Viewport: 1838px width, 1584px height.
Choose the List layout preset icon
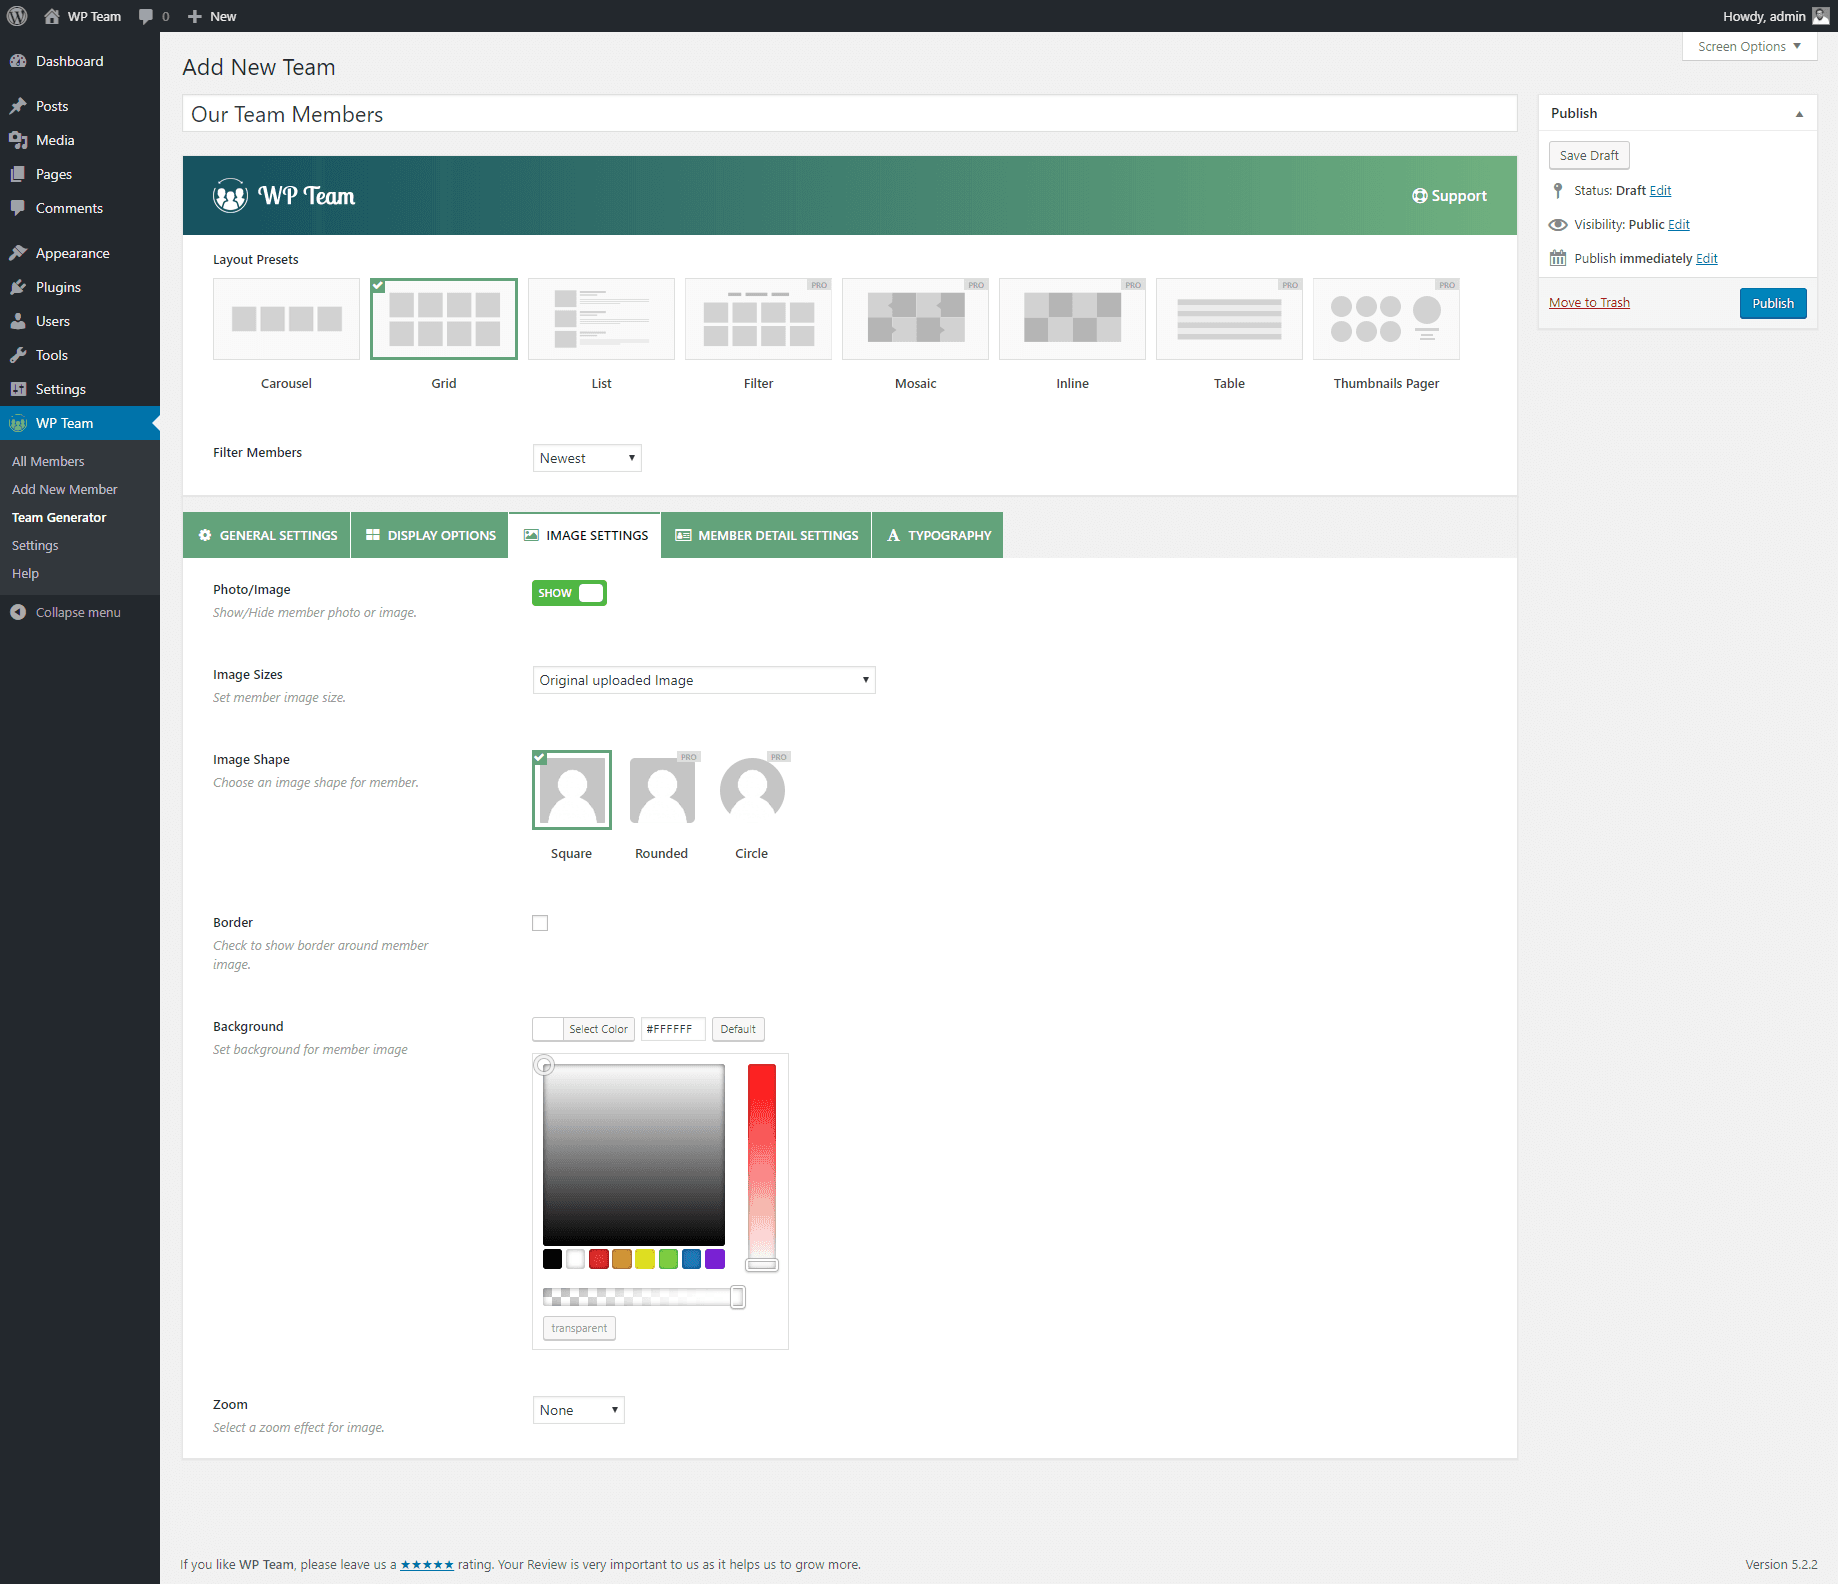pyautogui.click(x=601, y=319)
